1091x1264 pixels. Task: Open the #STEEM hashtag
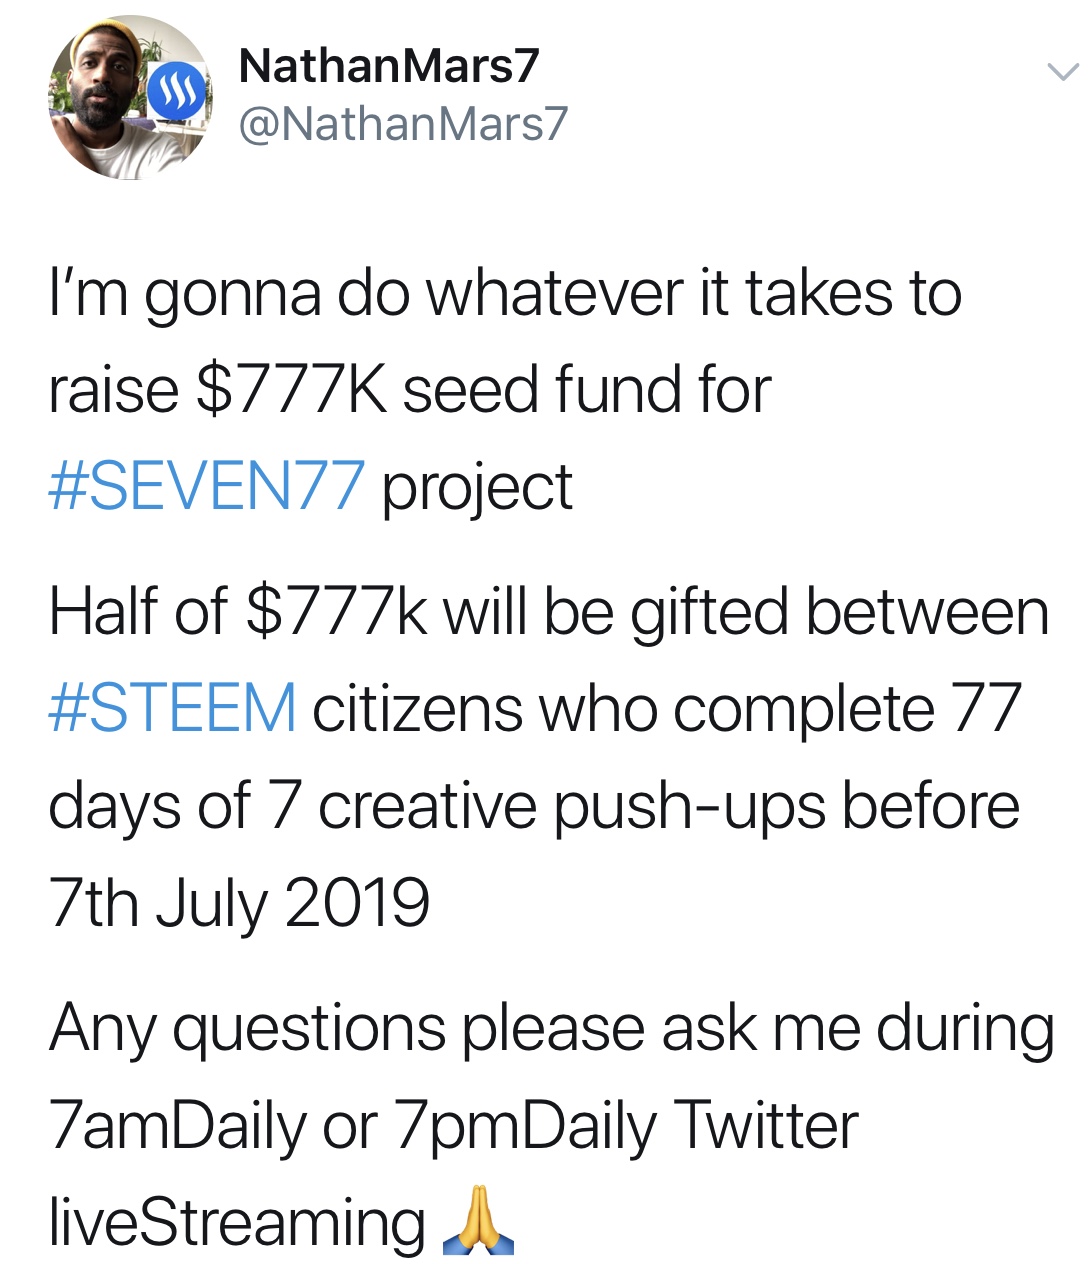(172, 708)
